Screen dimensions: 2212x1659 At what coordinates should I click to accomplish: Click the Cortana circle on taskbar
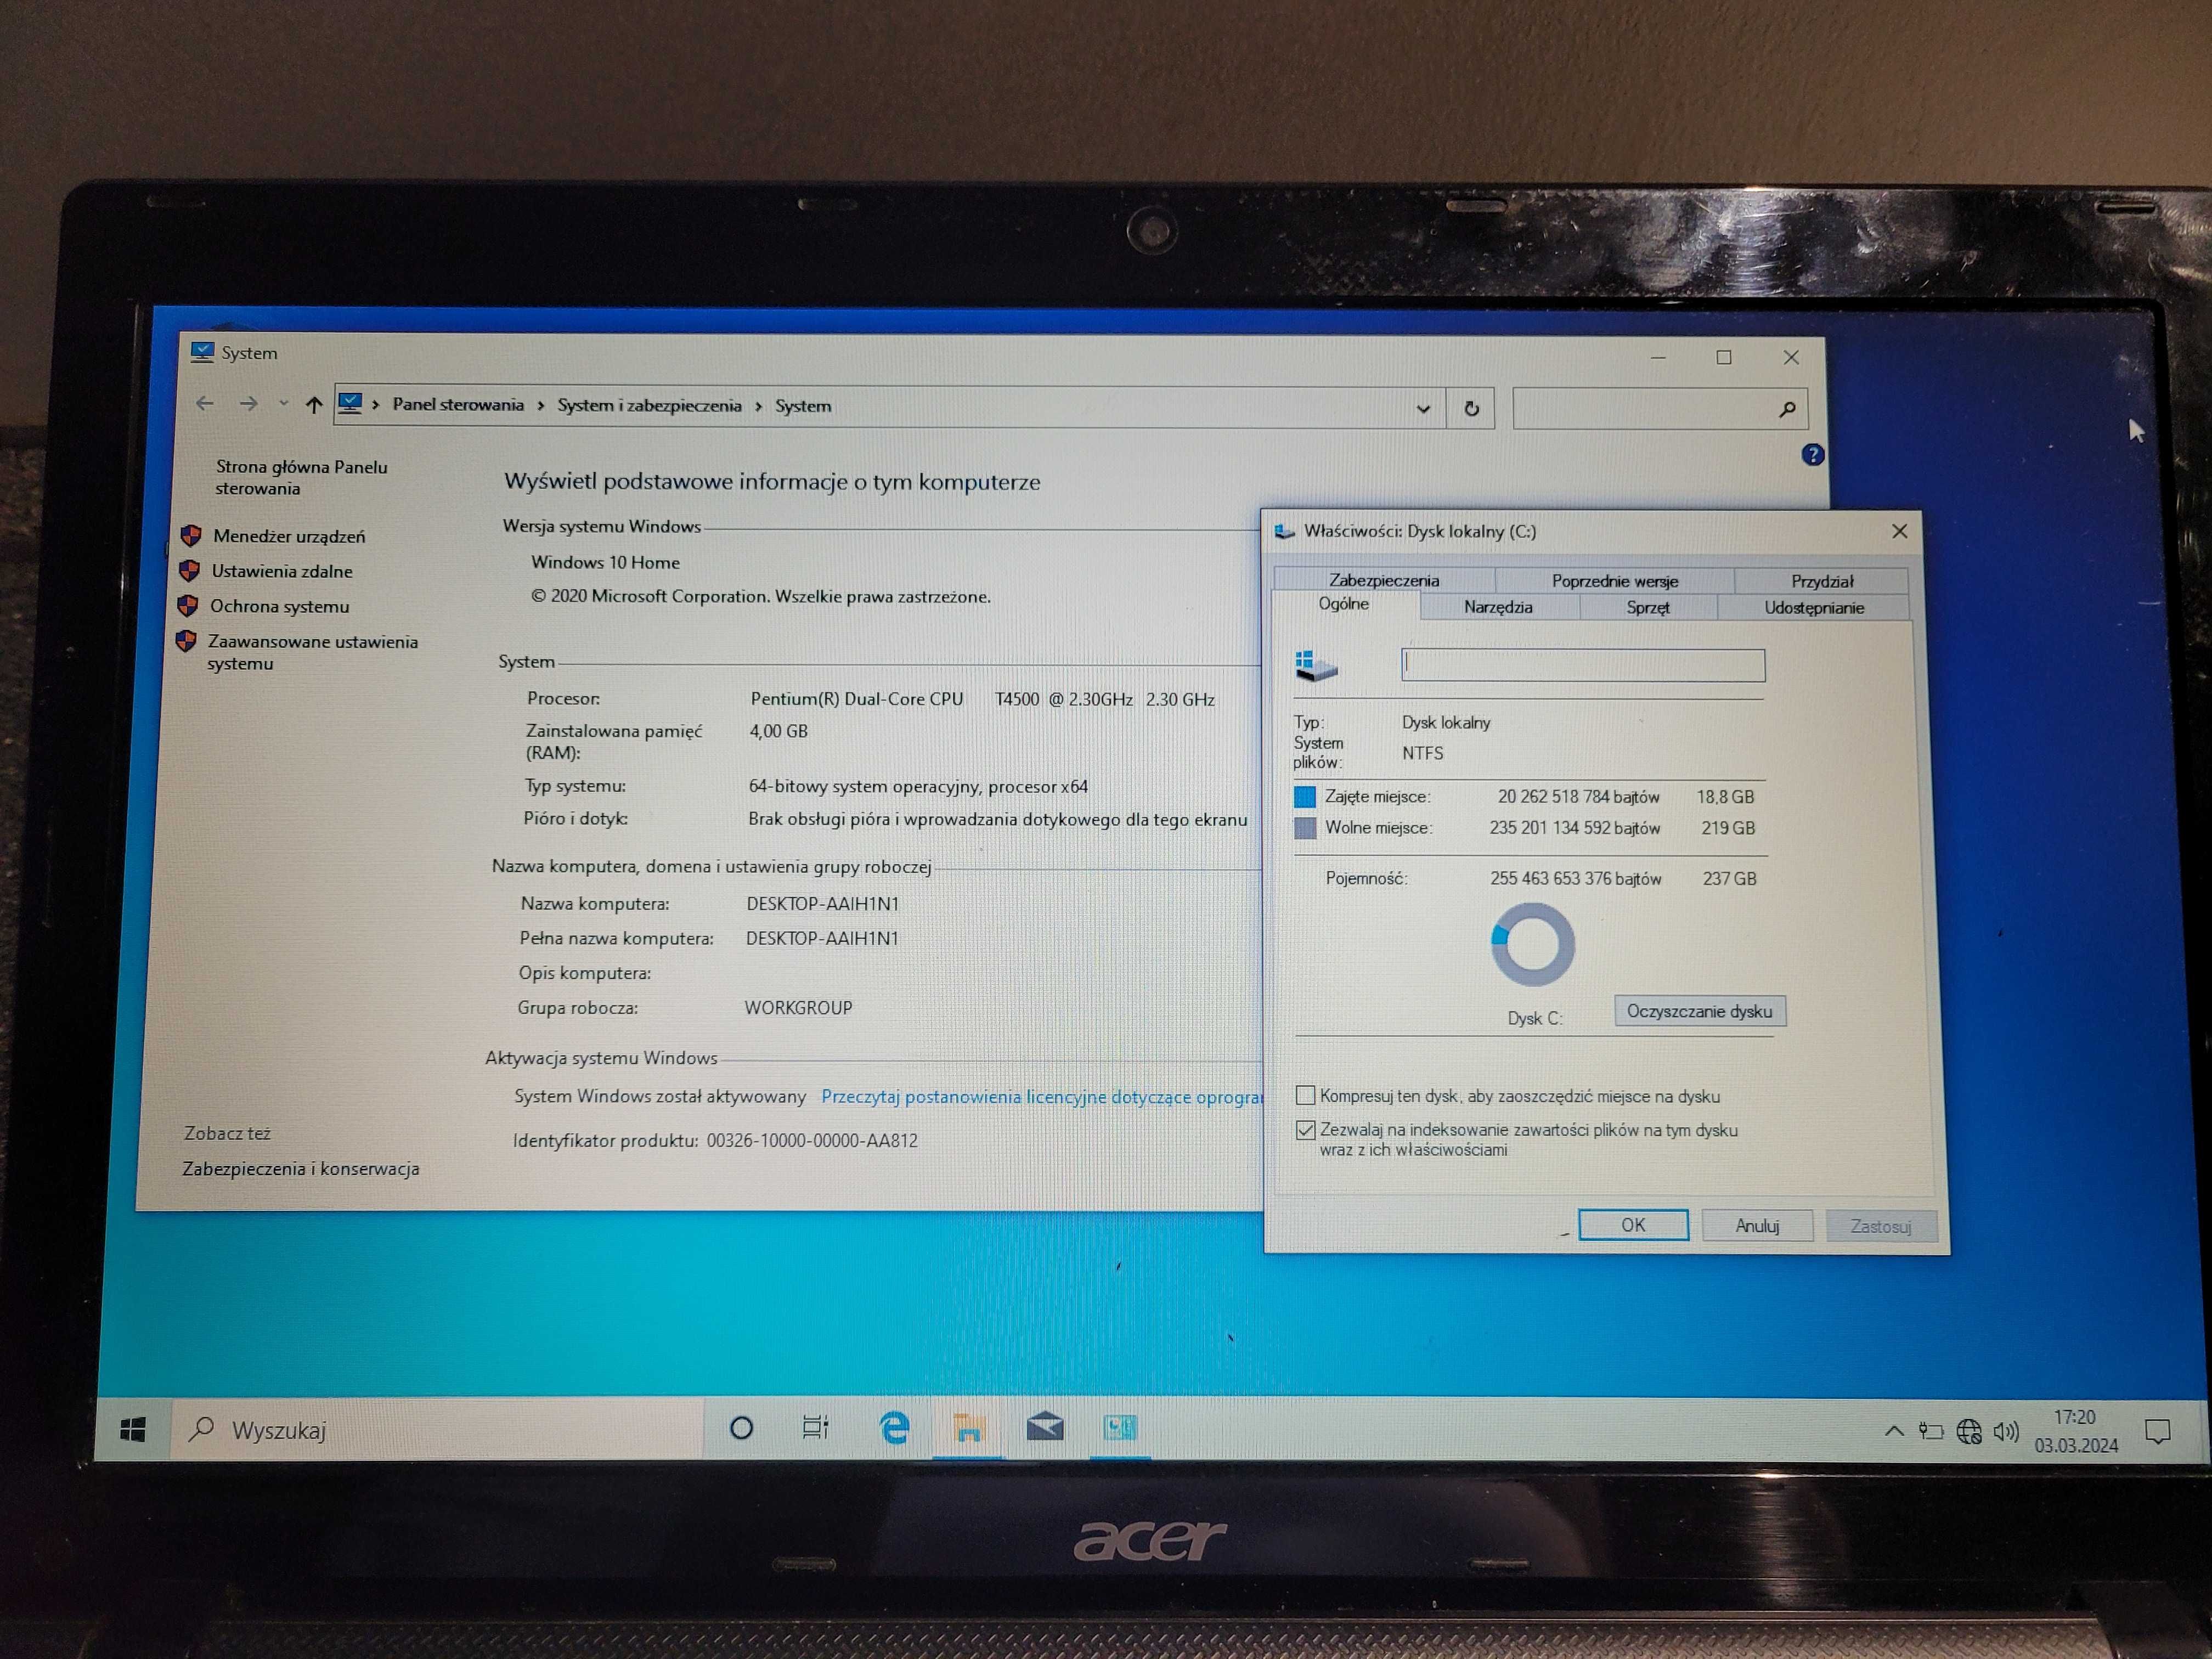tap(741, 1428)
